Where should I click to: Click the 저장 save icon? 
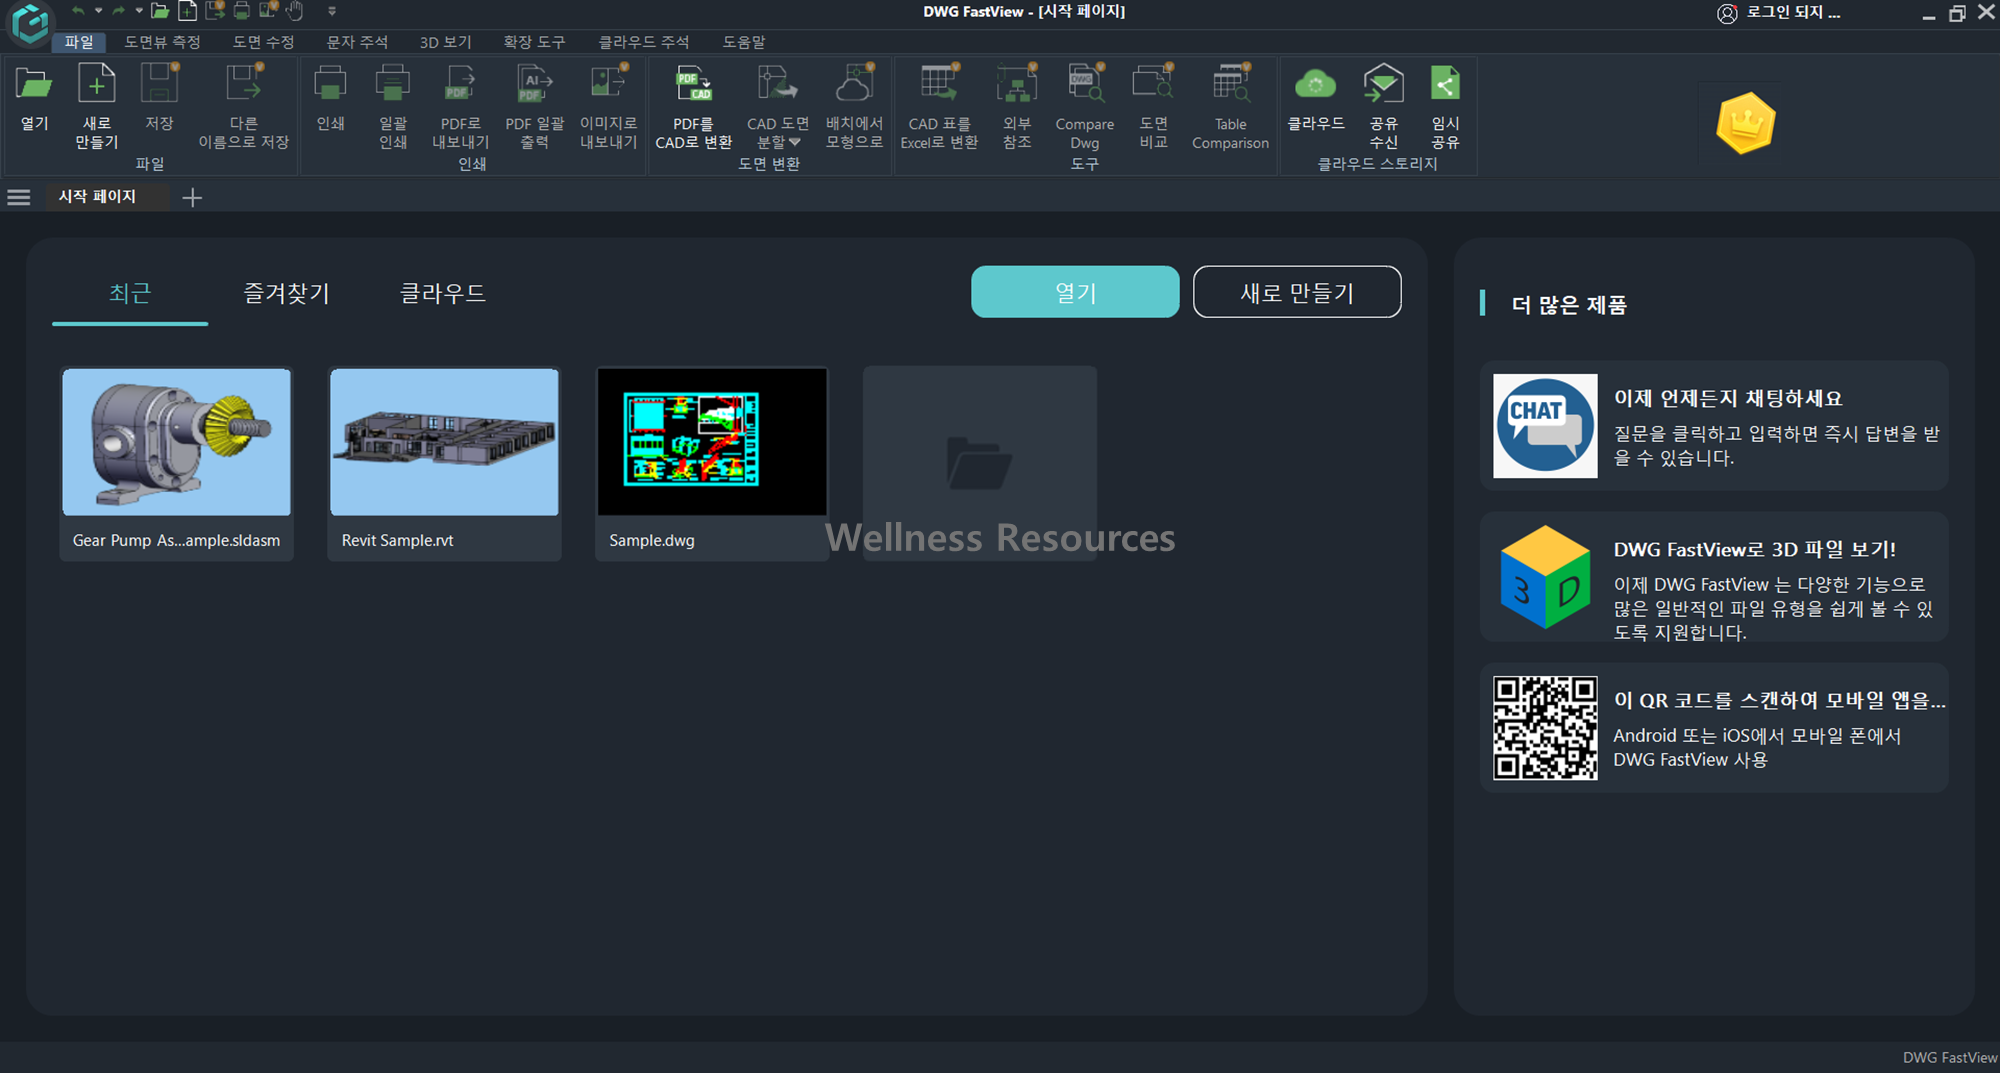[x=159, y=84]
